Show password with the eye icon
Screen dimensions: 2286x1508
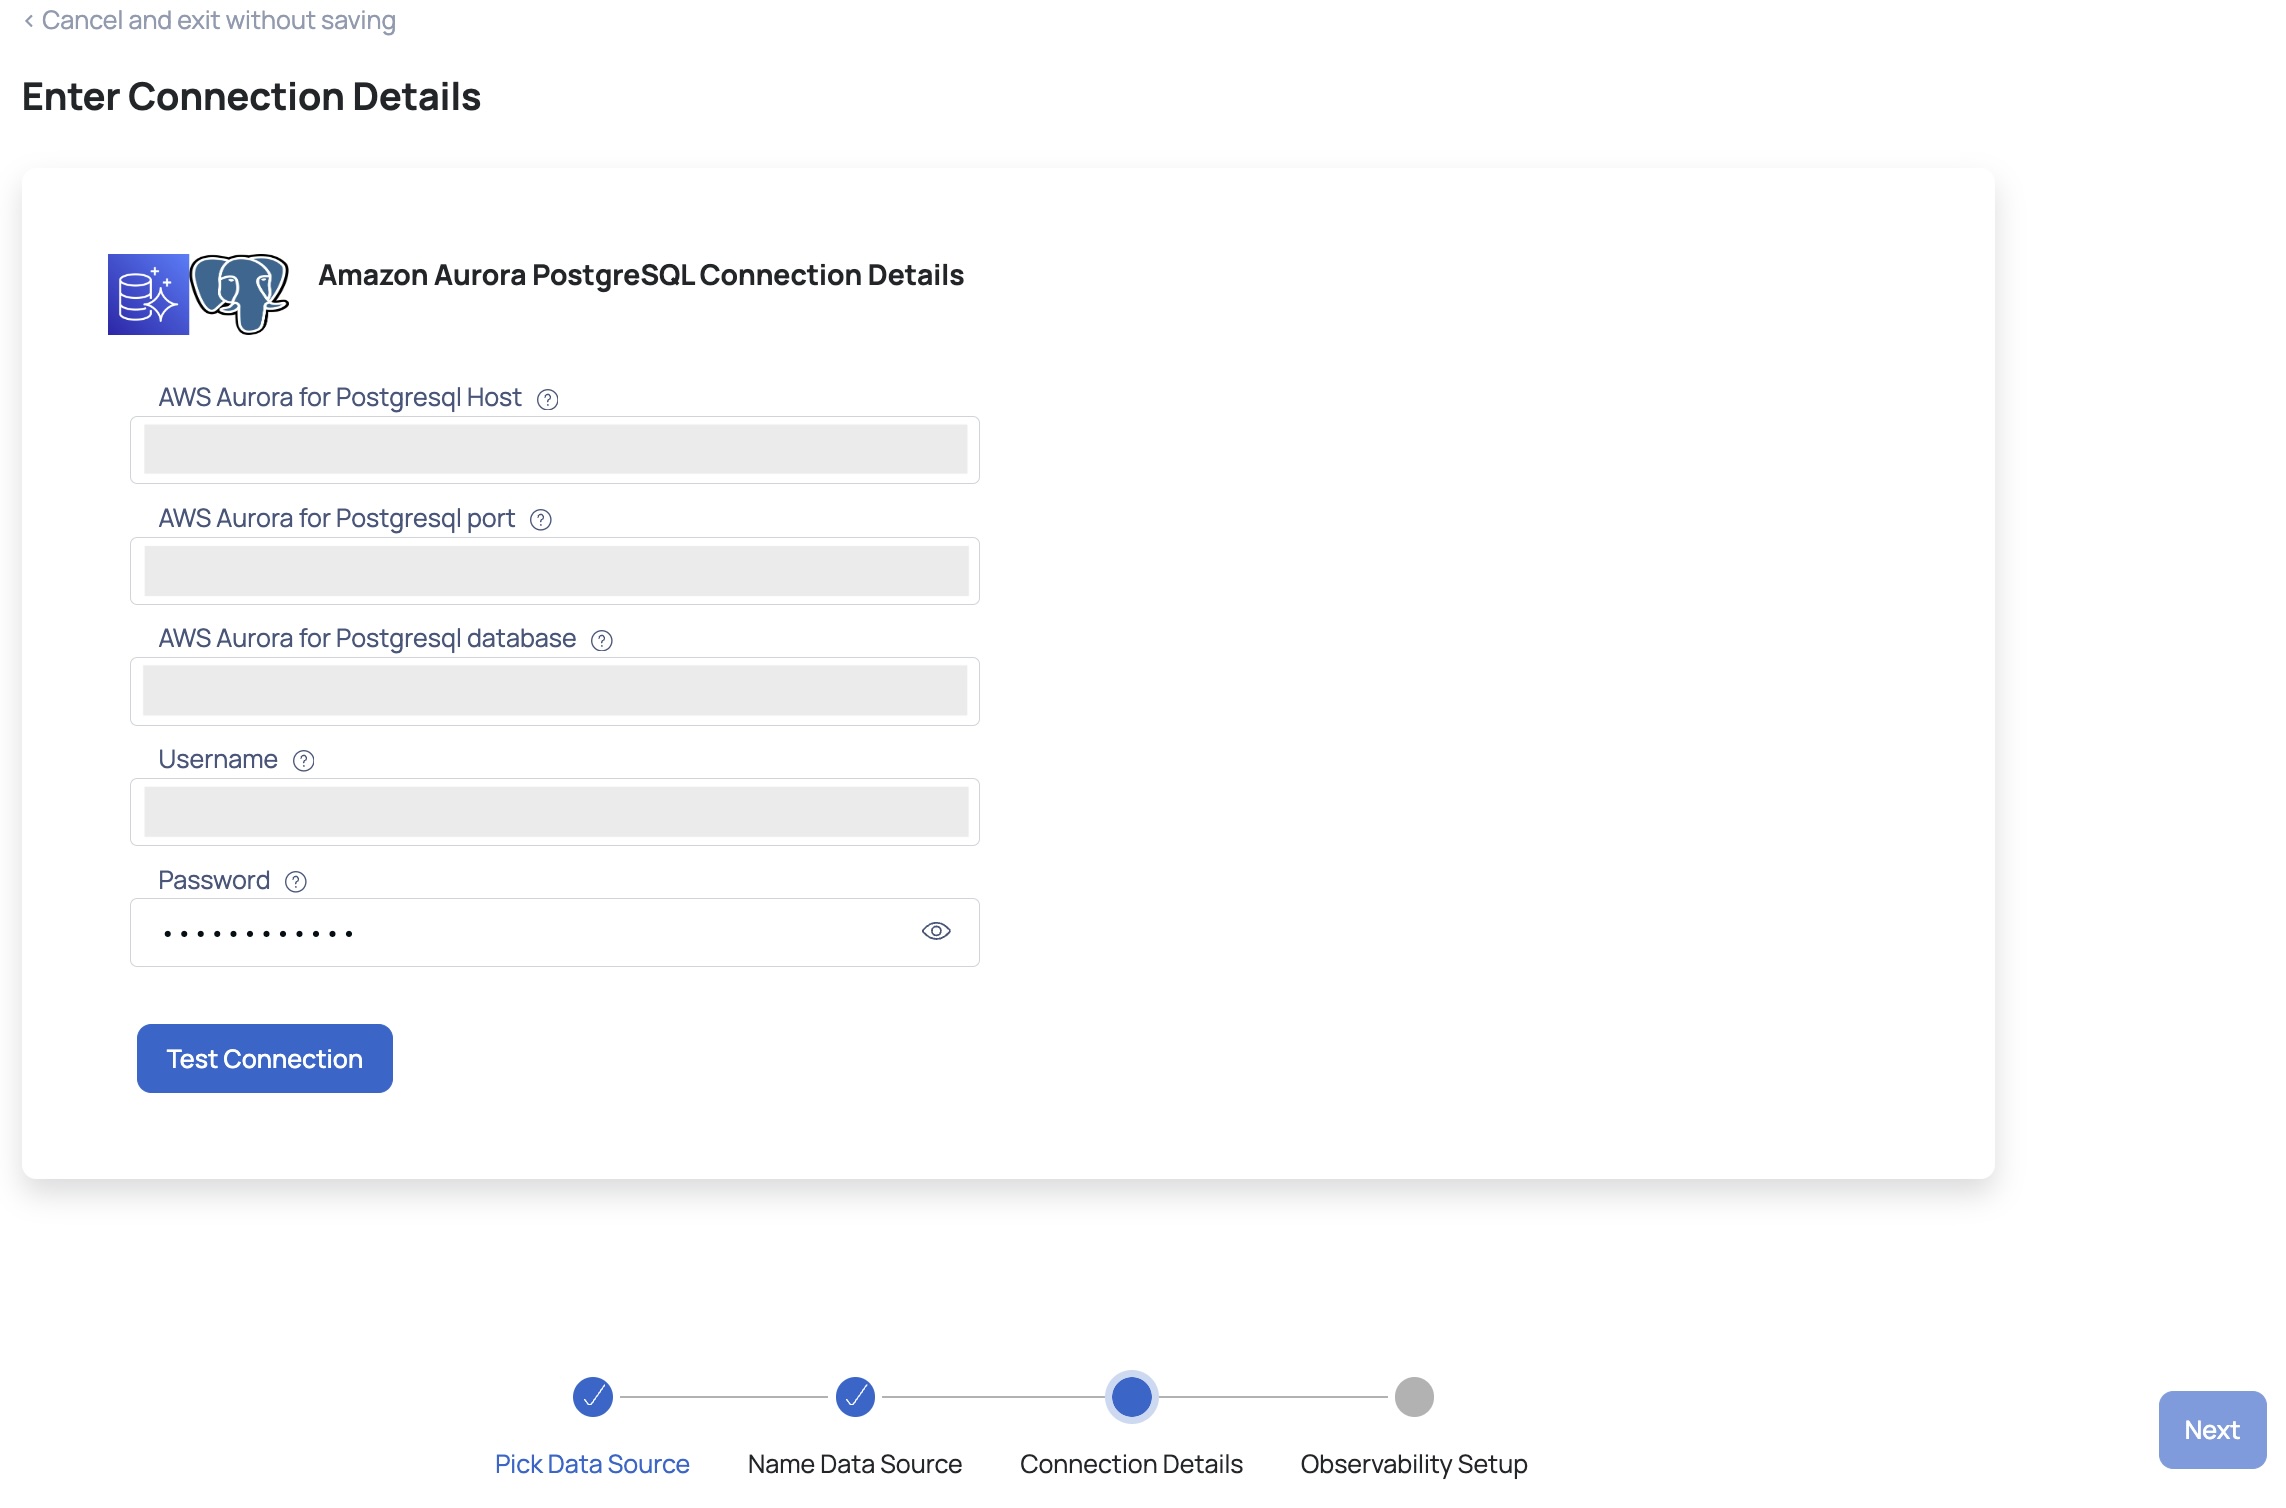coord(936,932)
